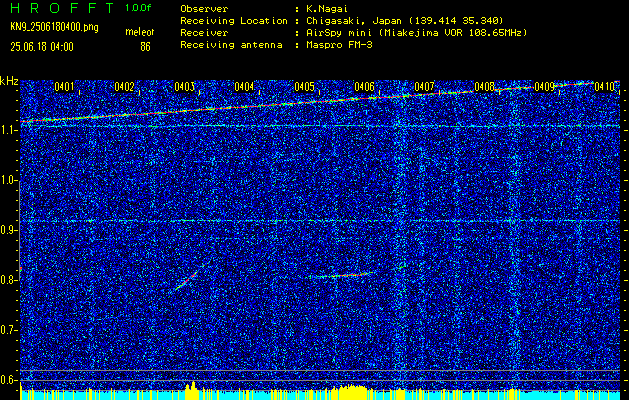Click the 0.7 kHz axis label
The width and height of the screenshot is (629, 400).
point(8,330)
